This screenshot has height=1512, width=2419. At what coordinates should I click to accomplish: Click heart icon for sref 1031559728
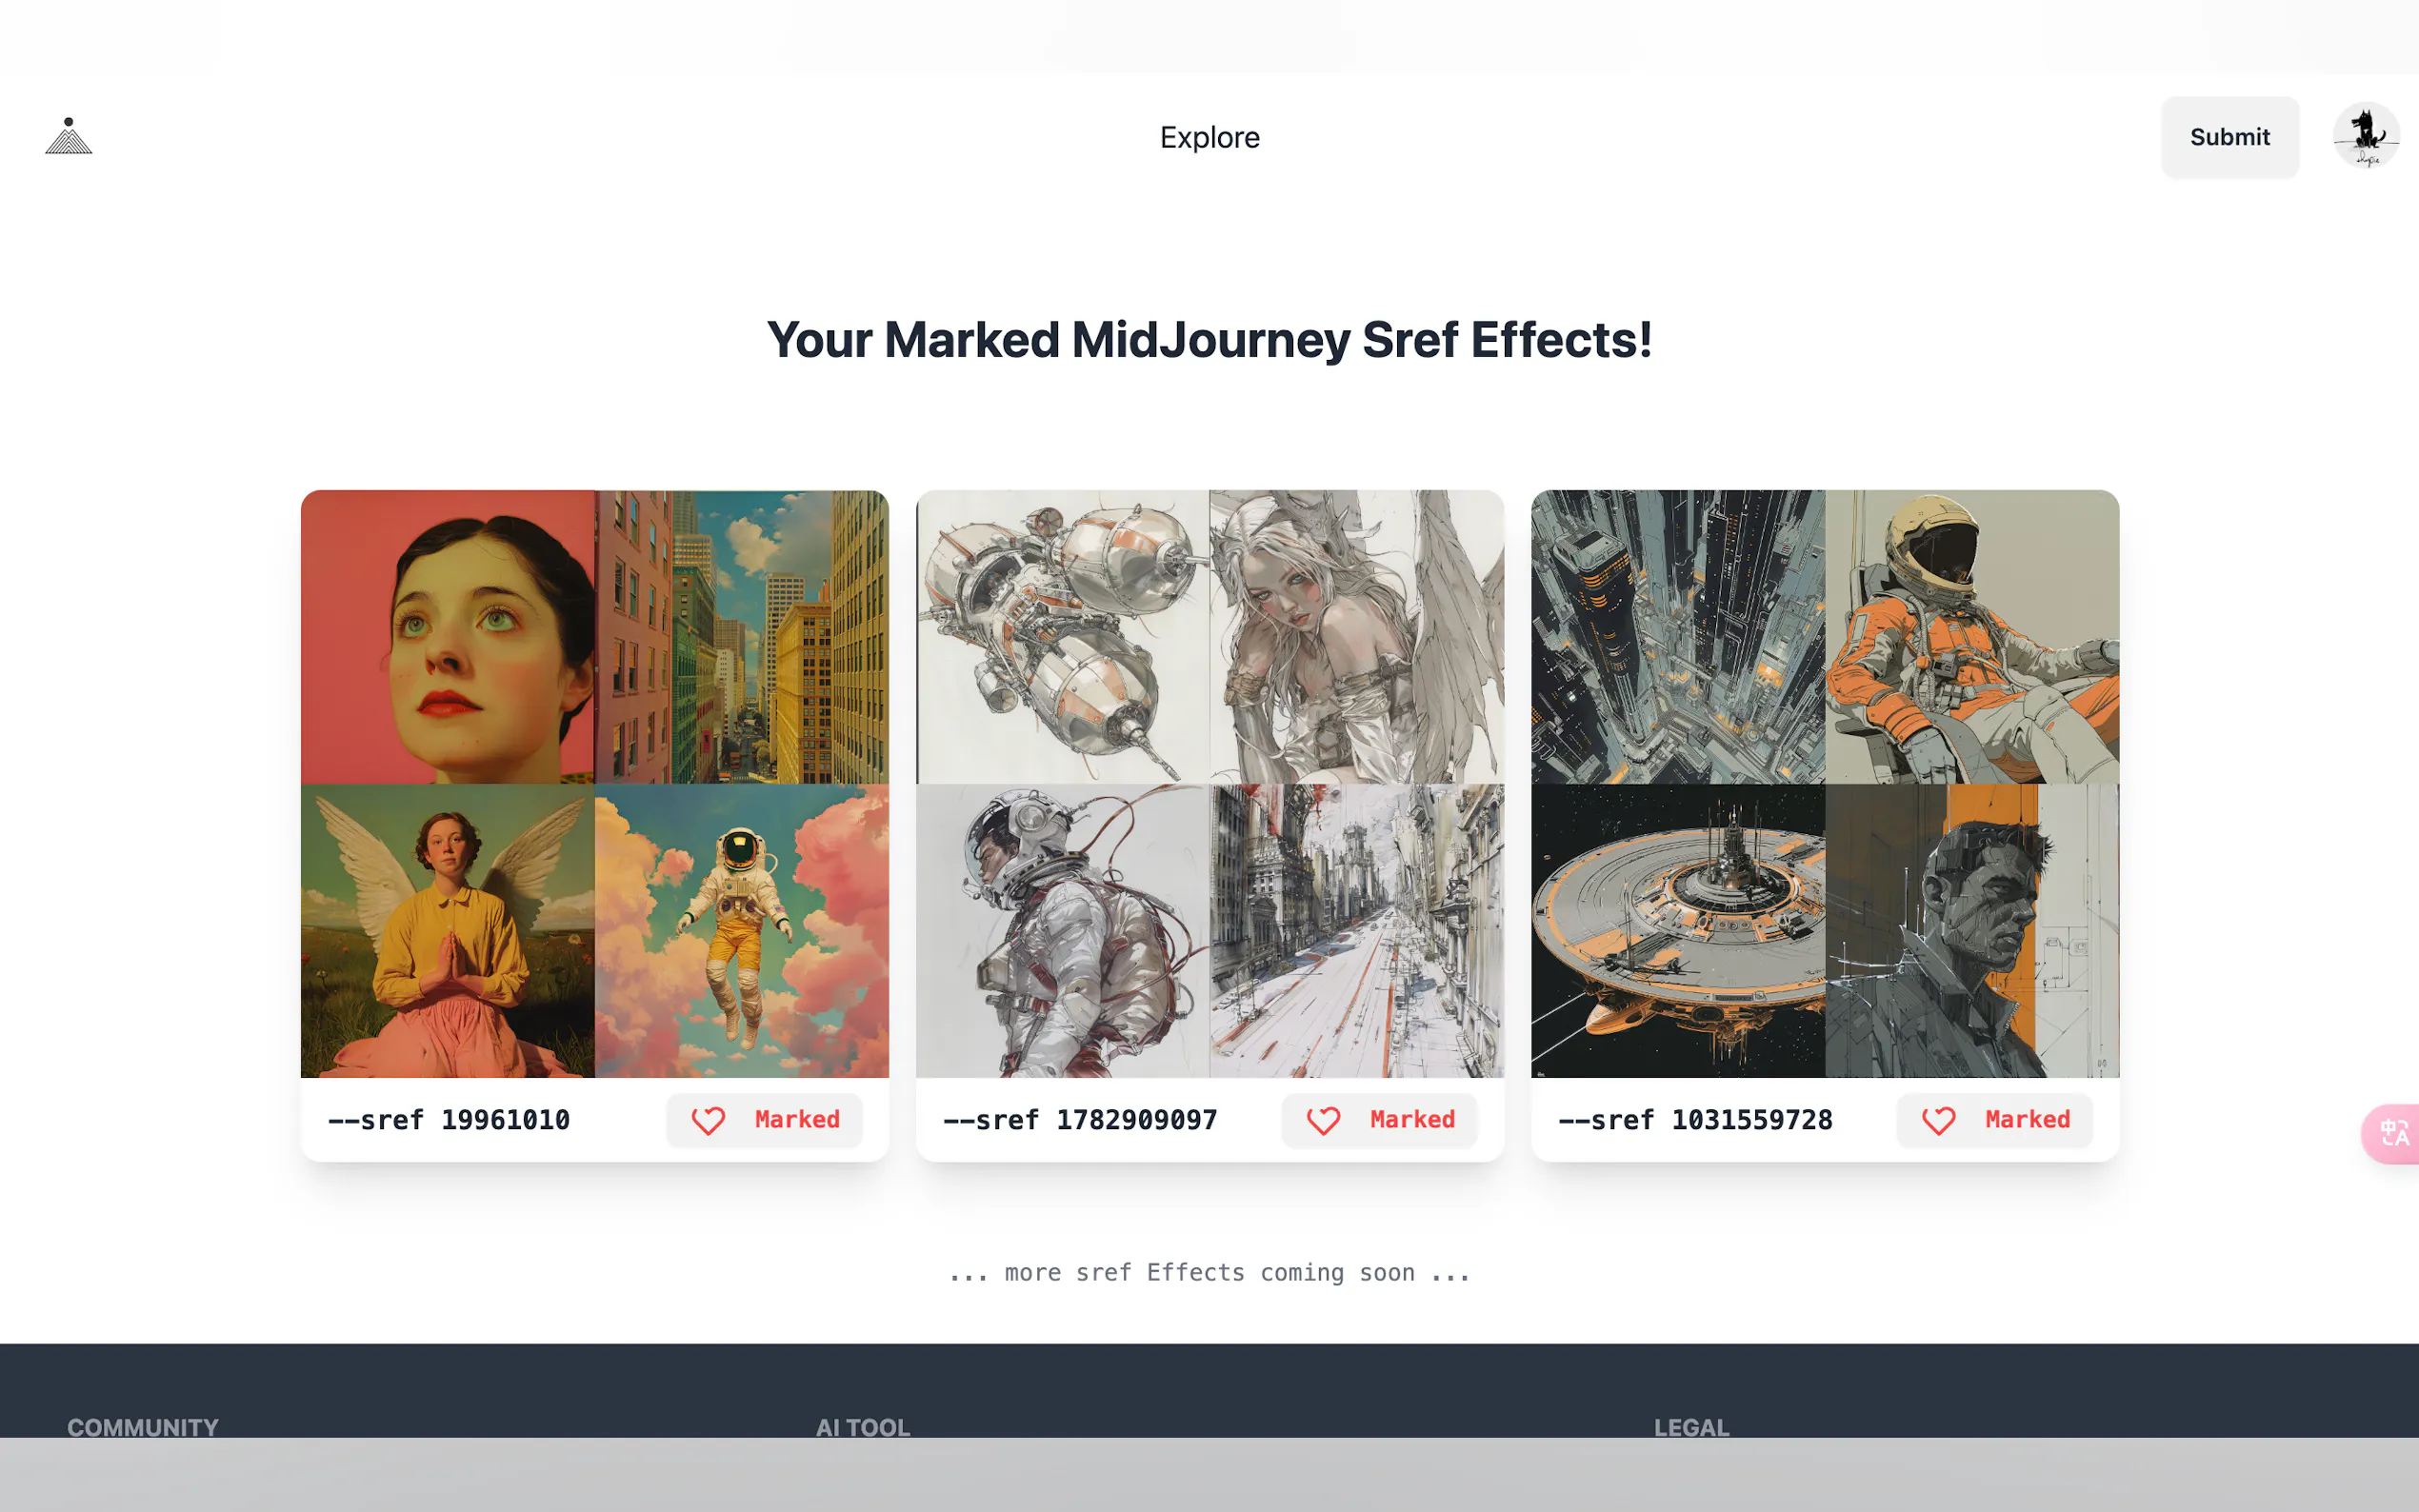point(1938,1120)
